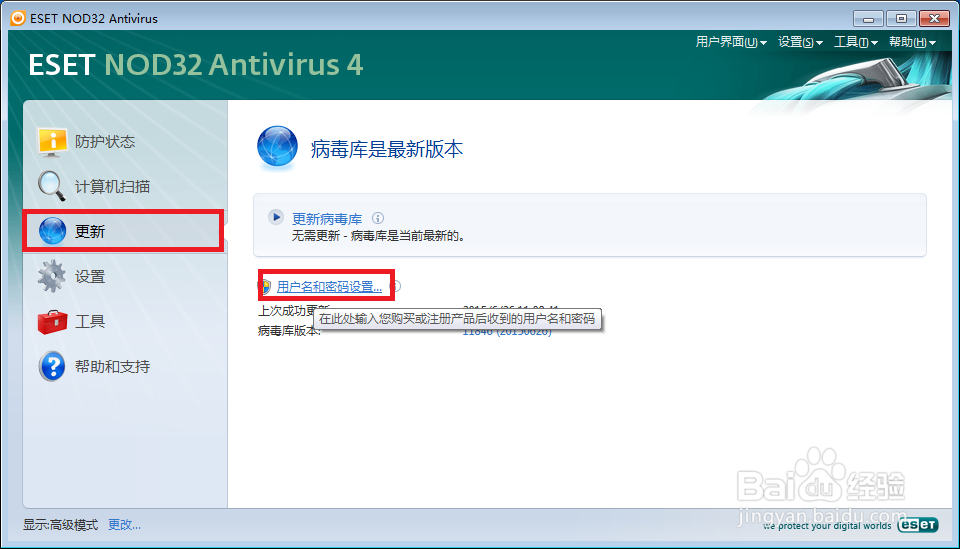Click info icon next to 更新病毒库
960x549 pixels.
(x=378, y=218)
